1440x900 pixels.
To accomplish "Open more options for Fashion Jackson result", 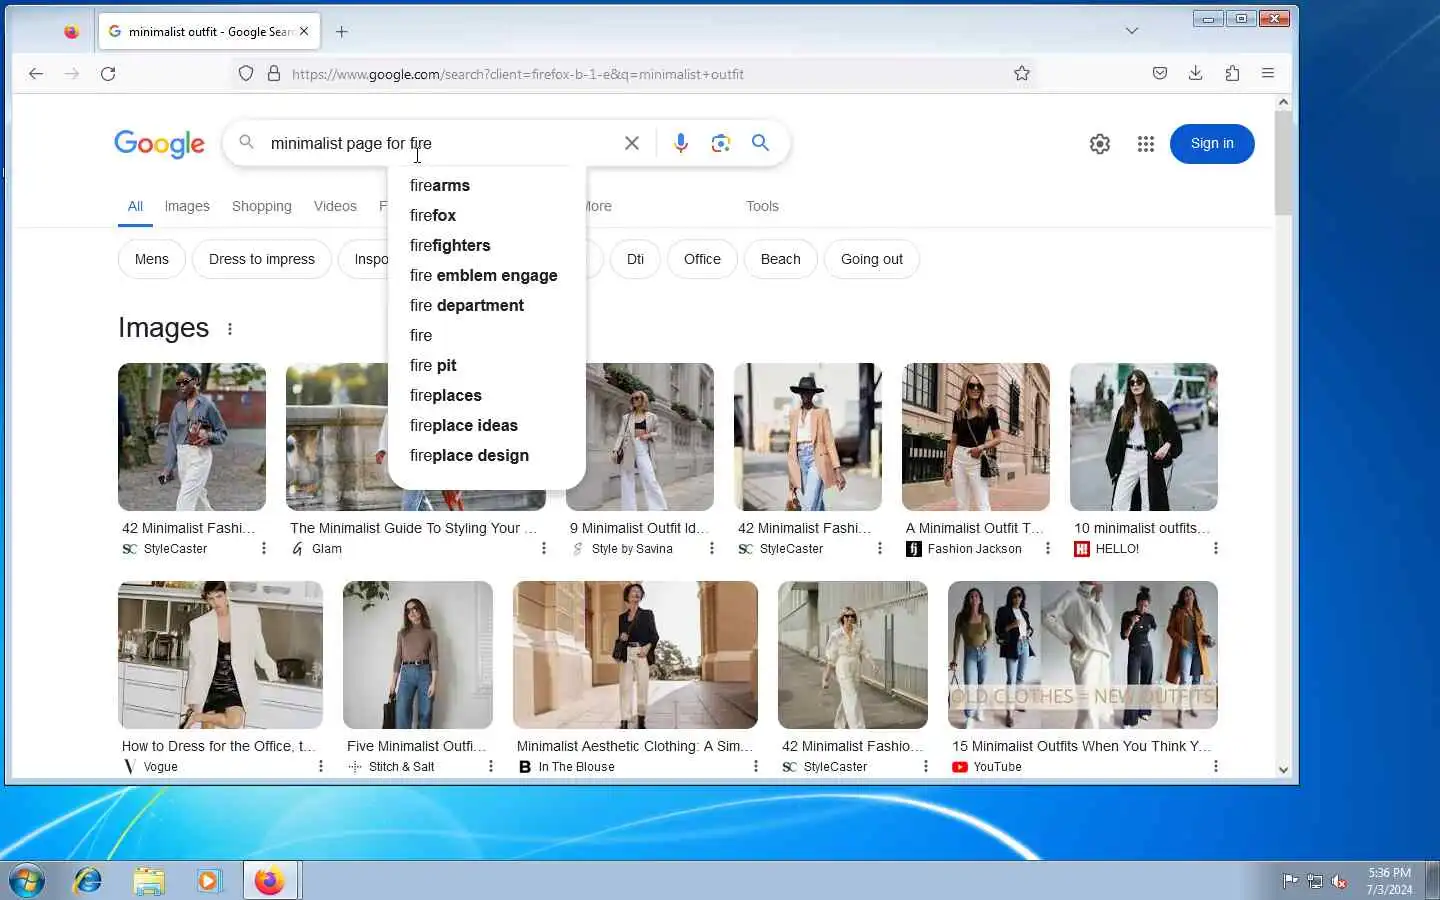I will (1048, 548).
